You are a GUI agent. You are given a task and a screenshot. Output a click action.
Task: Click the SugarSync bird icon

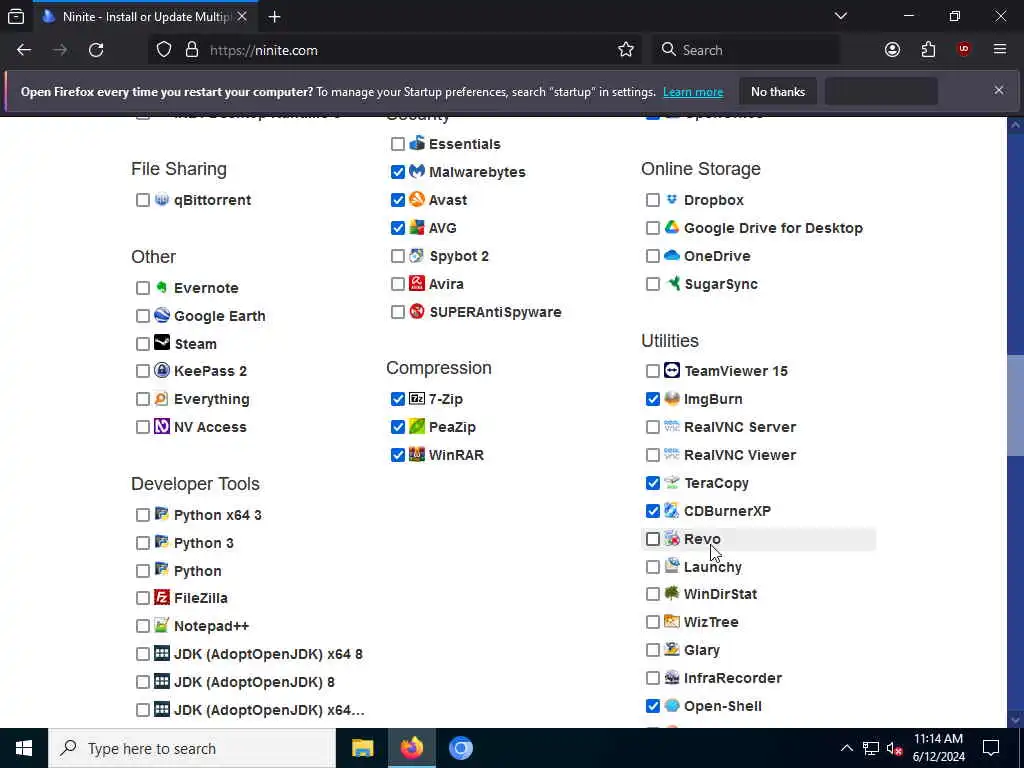671,283
